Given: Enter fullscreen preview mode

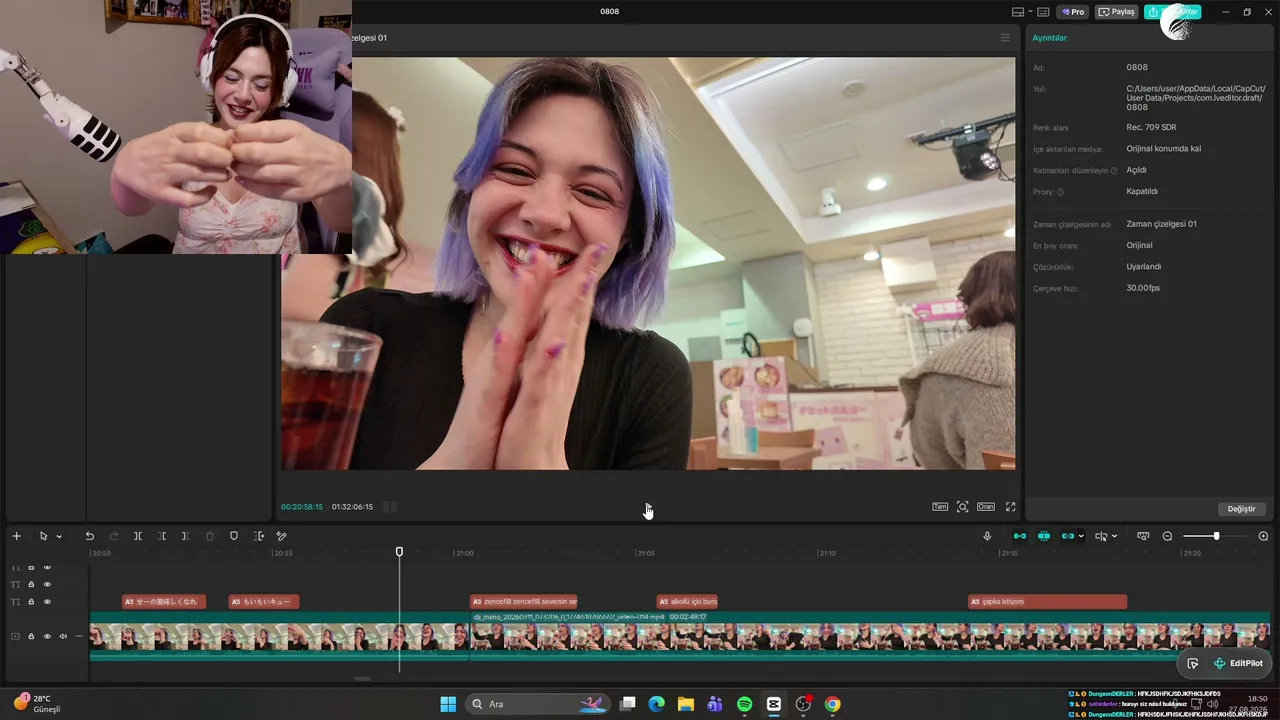Looking at the screenshot, I should coord(1010,507).
